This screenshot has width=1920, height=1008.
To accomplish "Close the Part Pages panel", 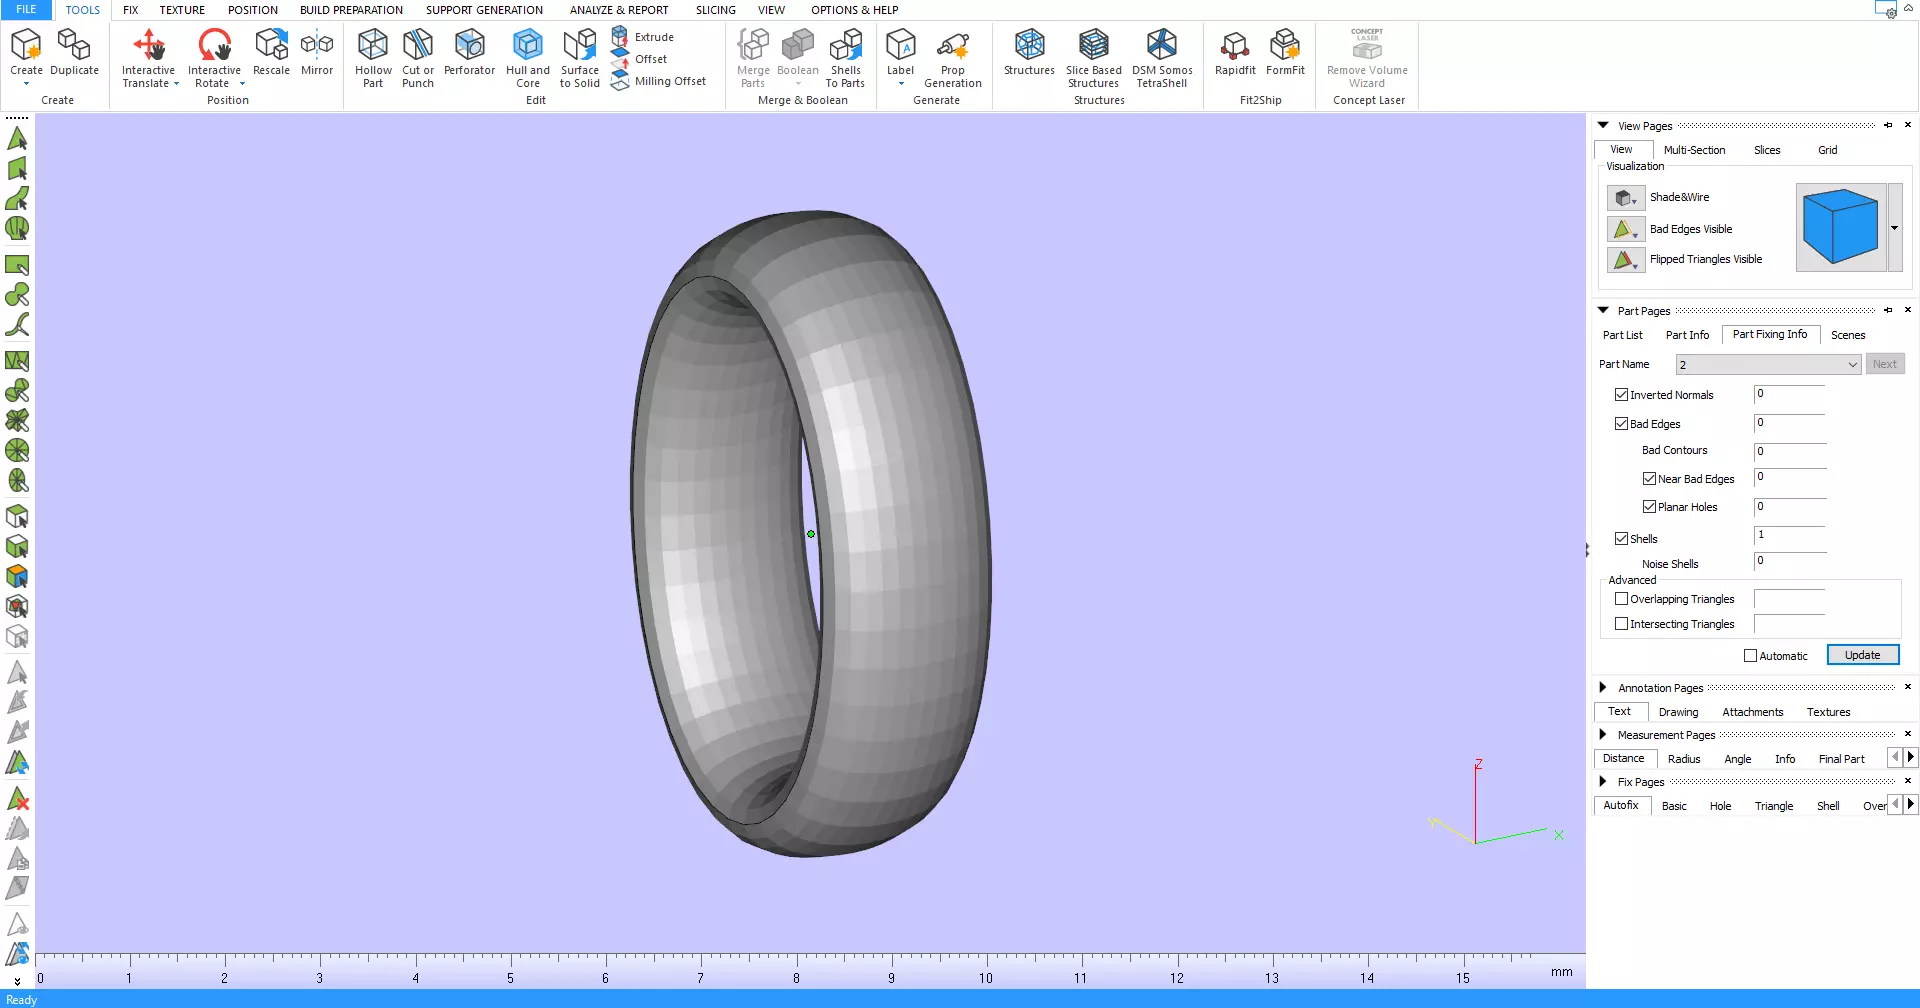I will click(x=1908, y=310).
